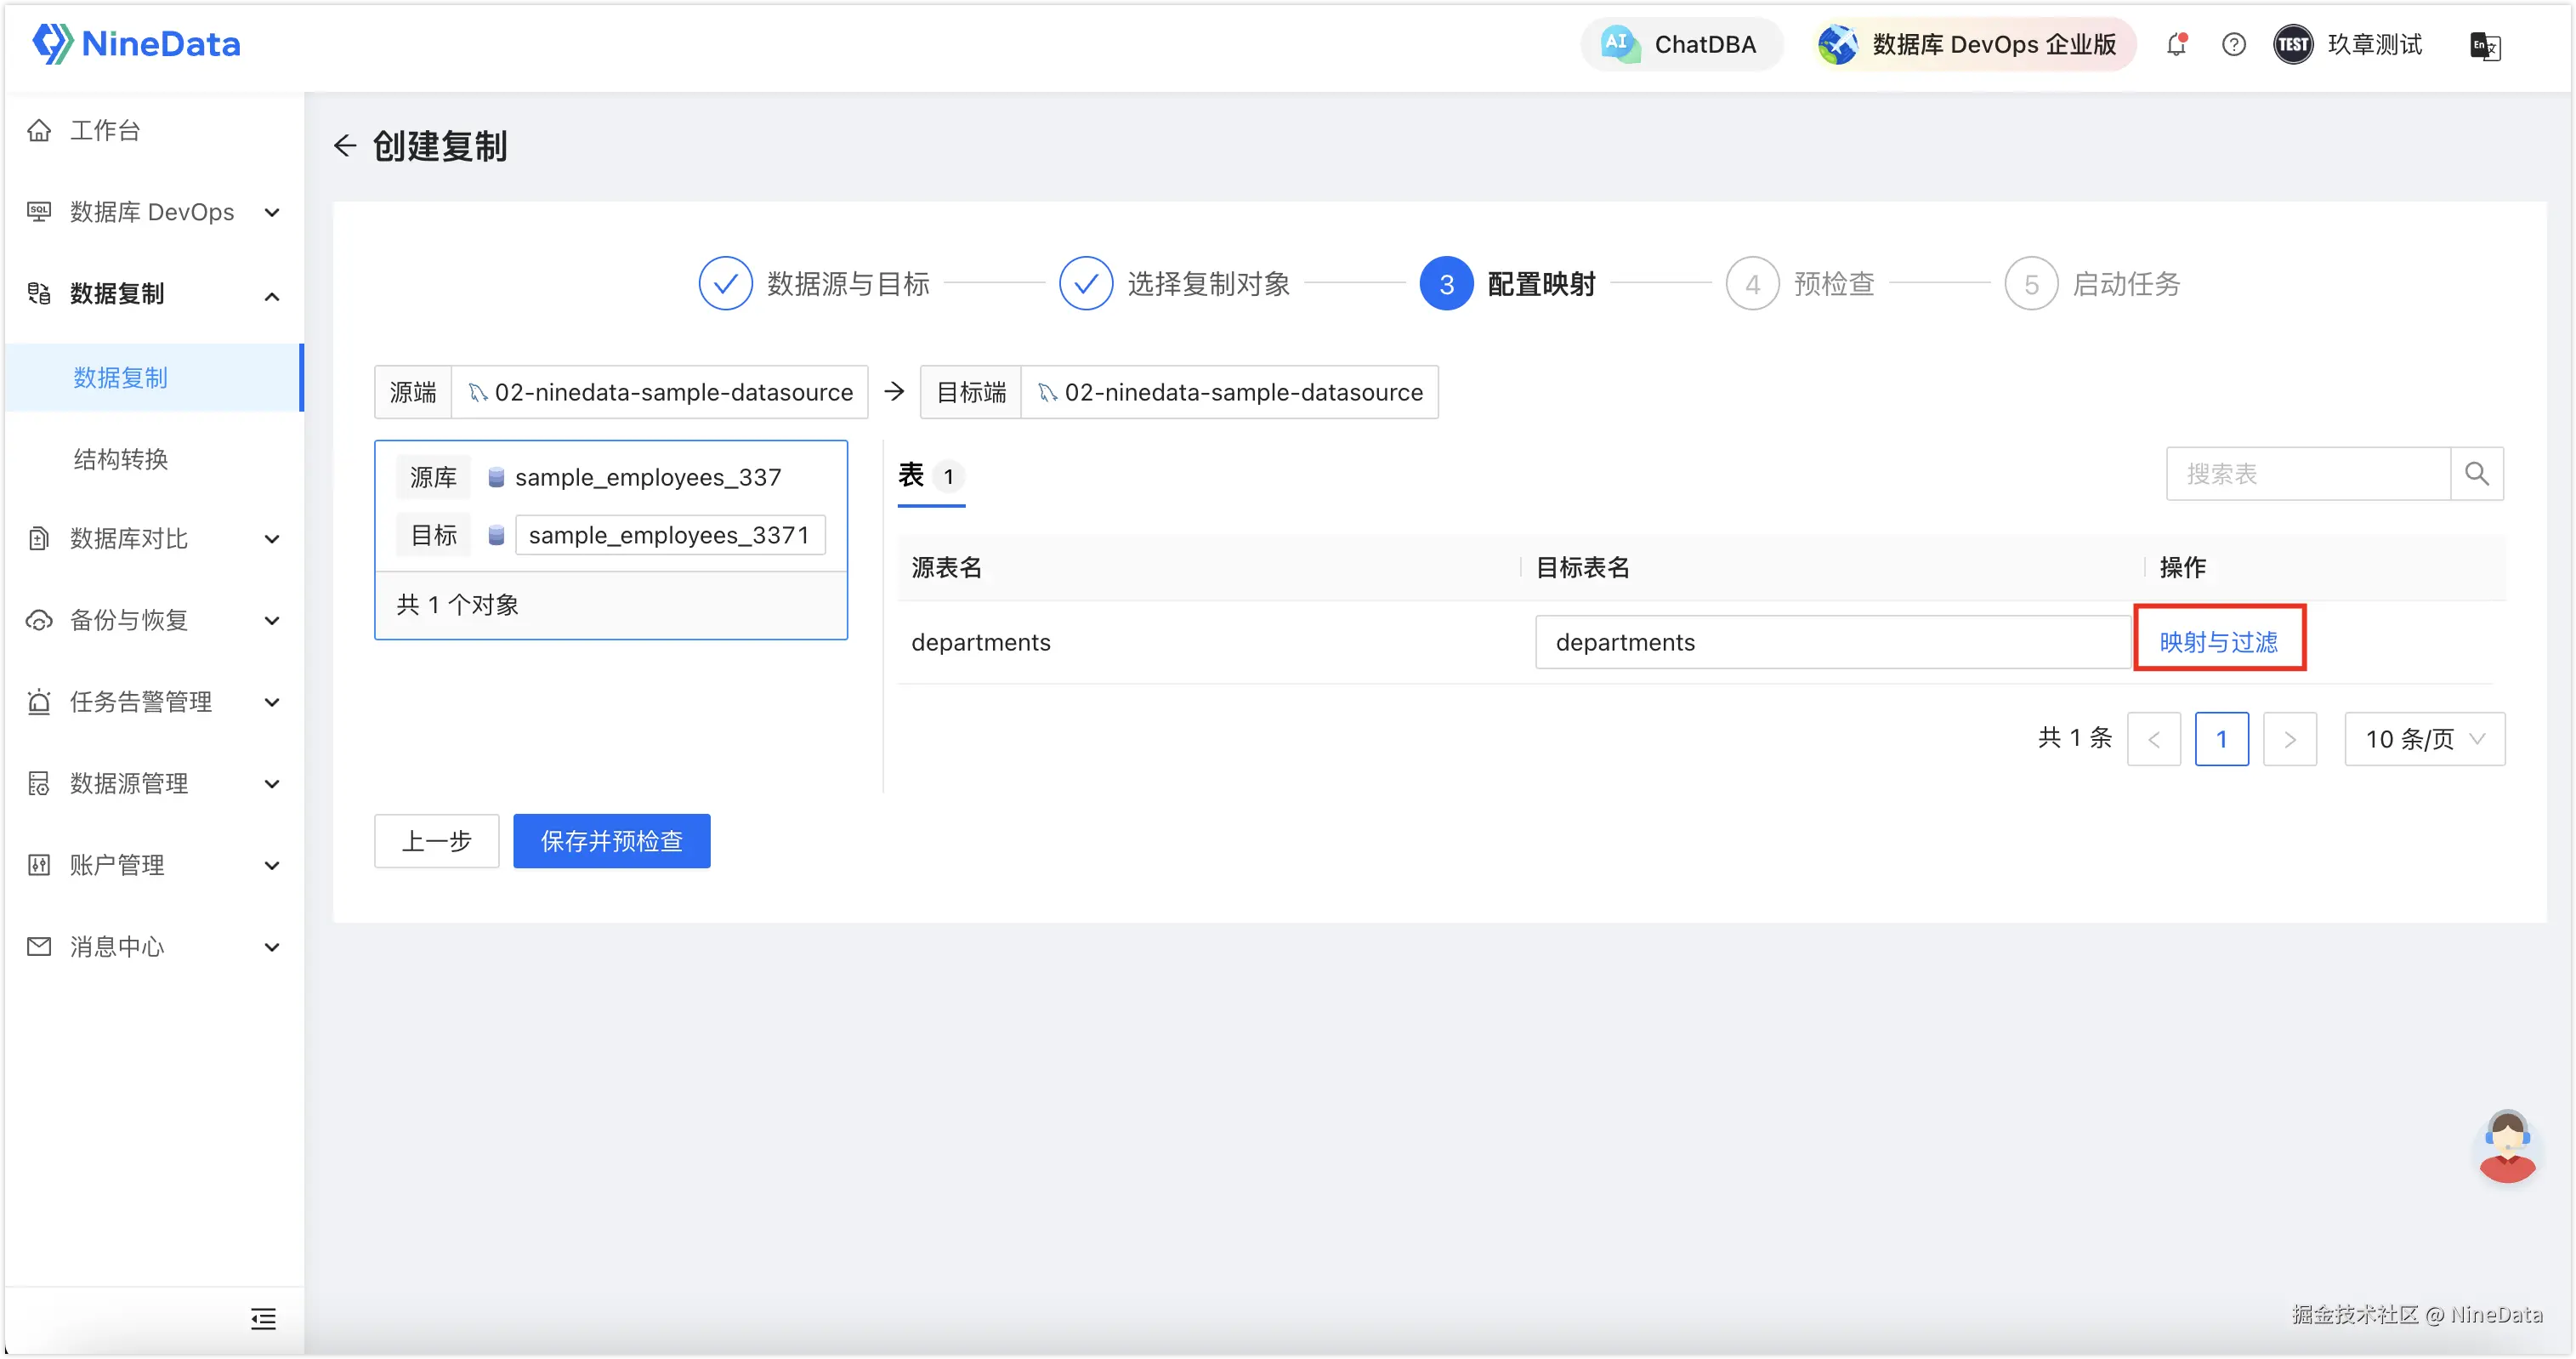Click the back arrow beside 创建复制
This screenshot has height=1359, width=2576.
345,146
